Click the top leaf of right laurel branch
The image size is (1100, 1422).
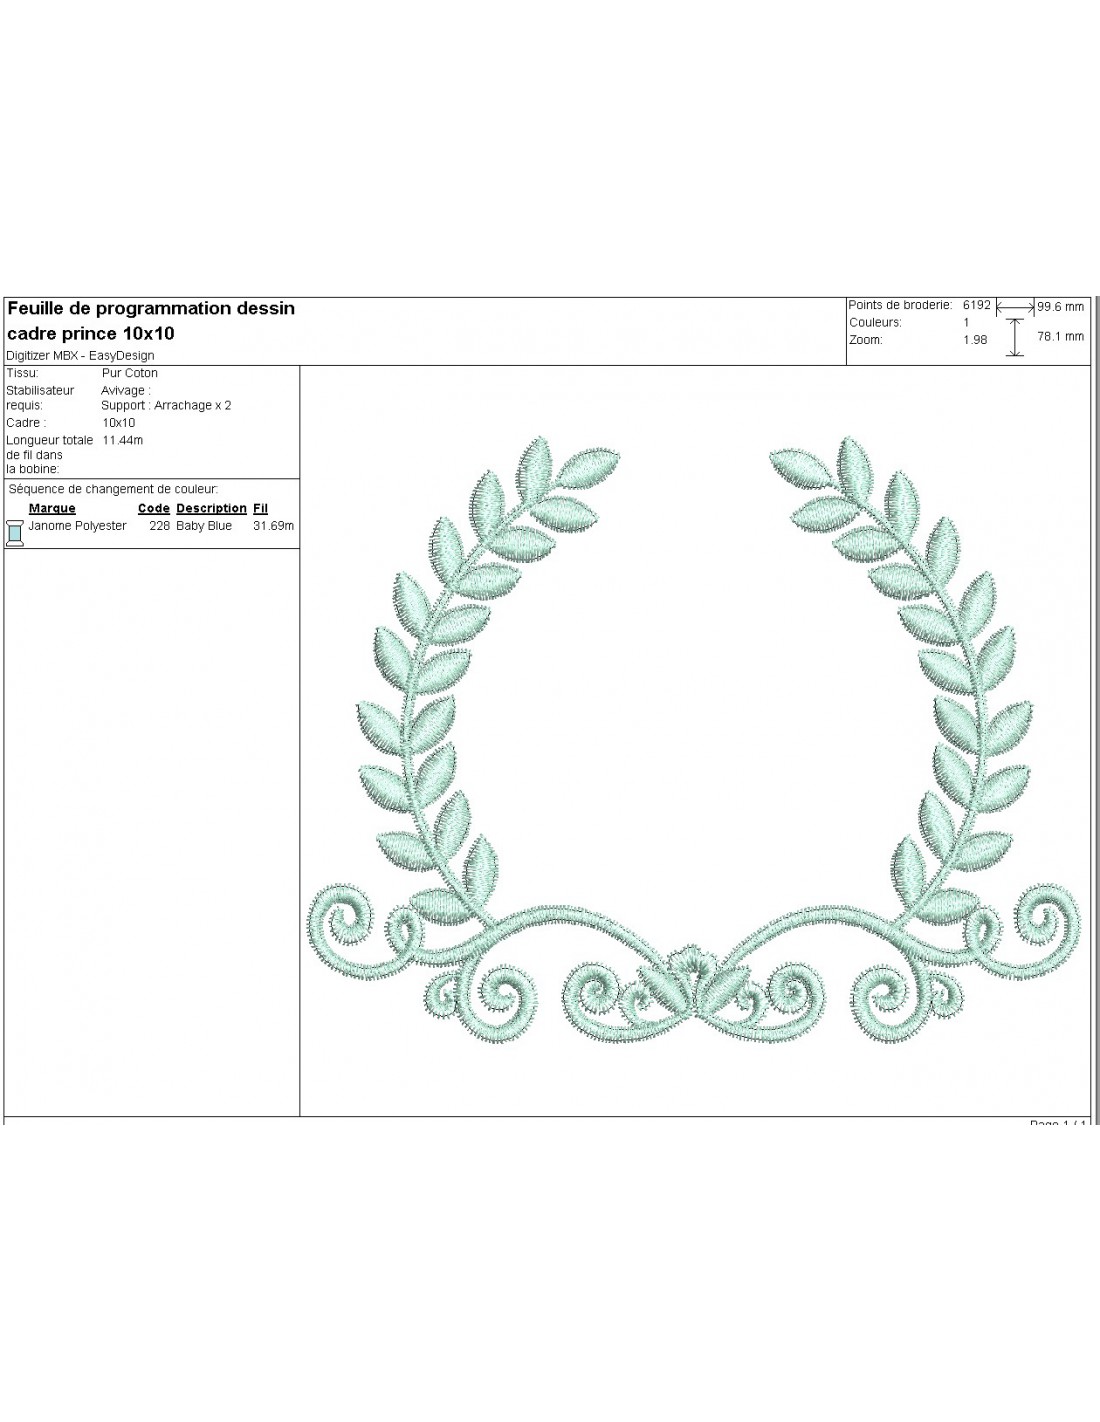point(800,467)
